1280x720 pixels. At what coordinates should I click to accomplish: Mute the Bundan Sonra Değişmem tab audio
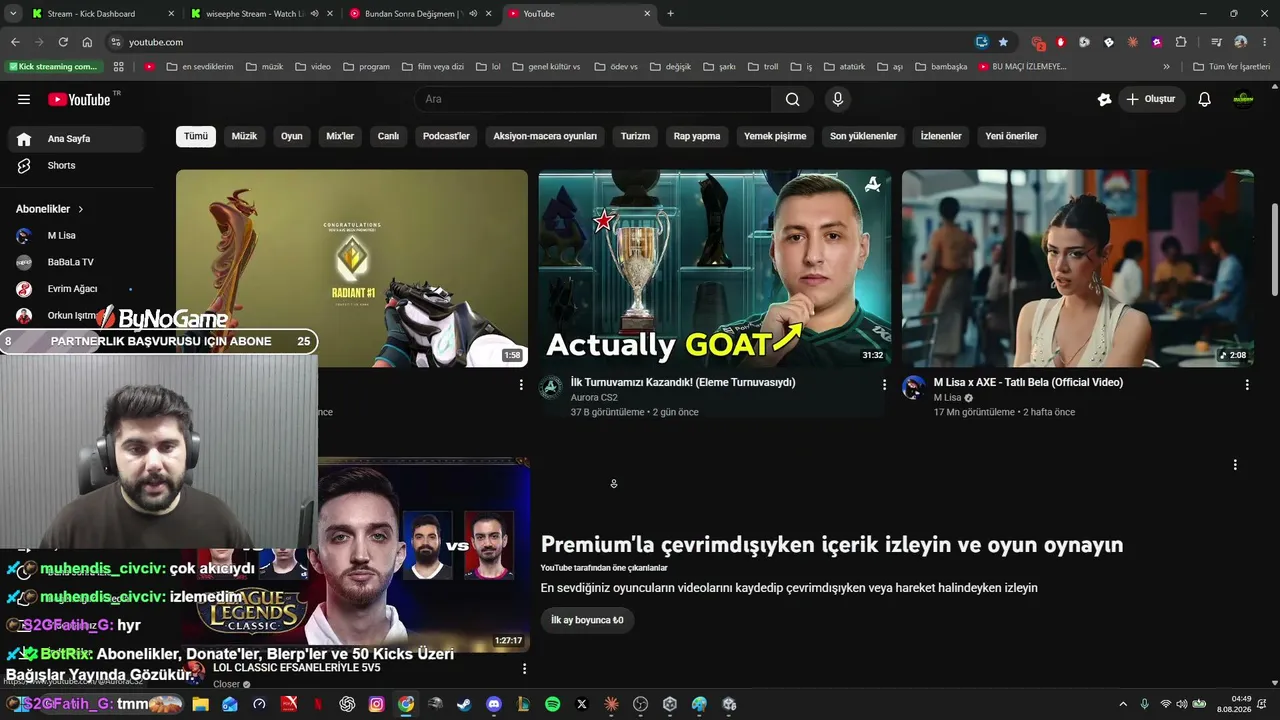coord(473,14)
